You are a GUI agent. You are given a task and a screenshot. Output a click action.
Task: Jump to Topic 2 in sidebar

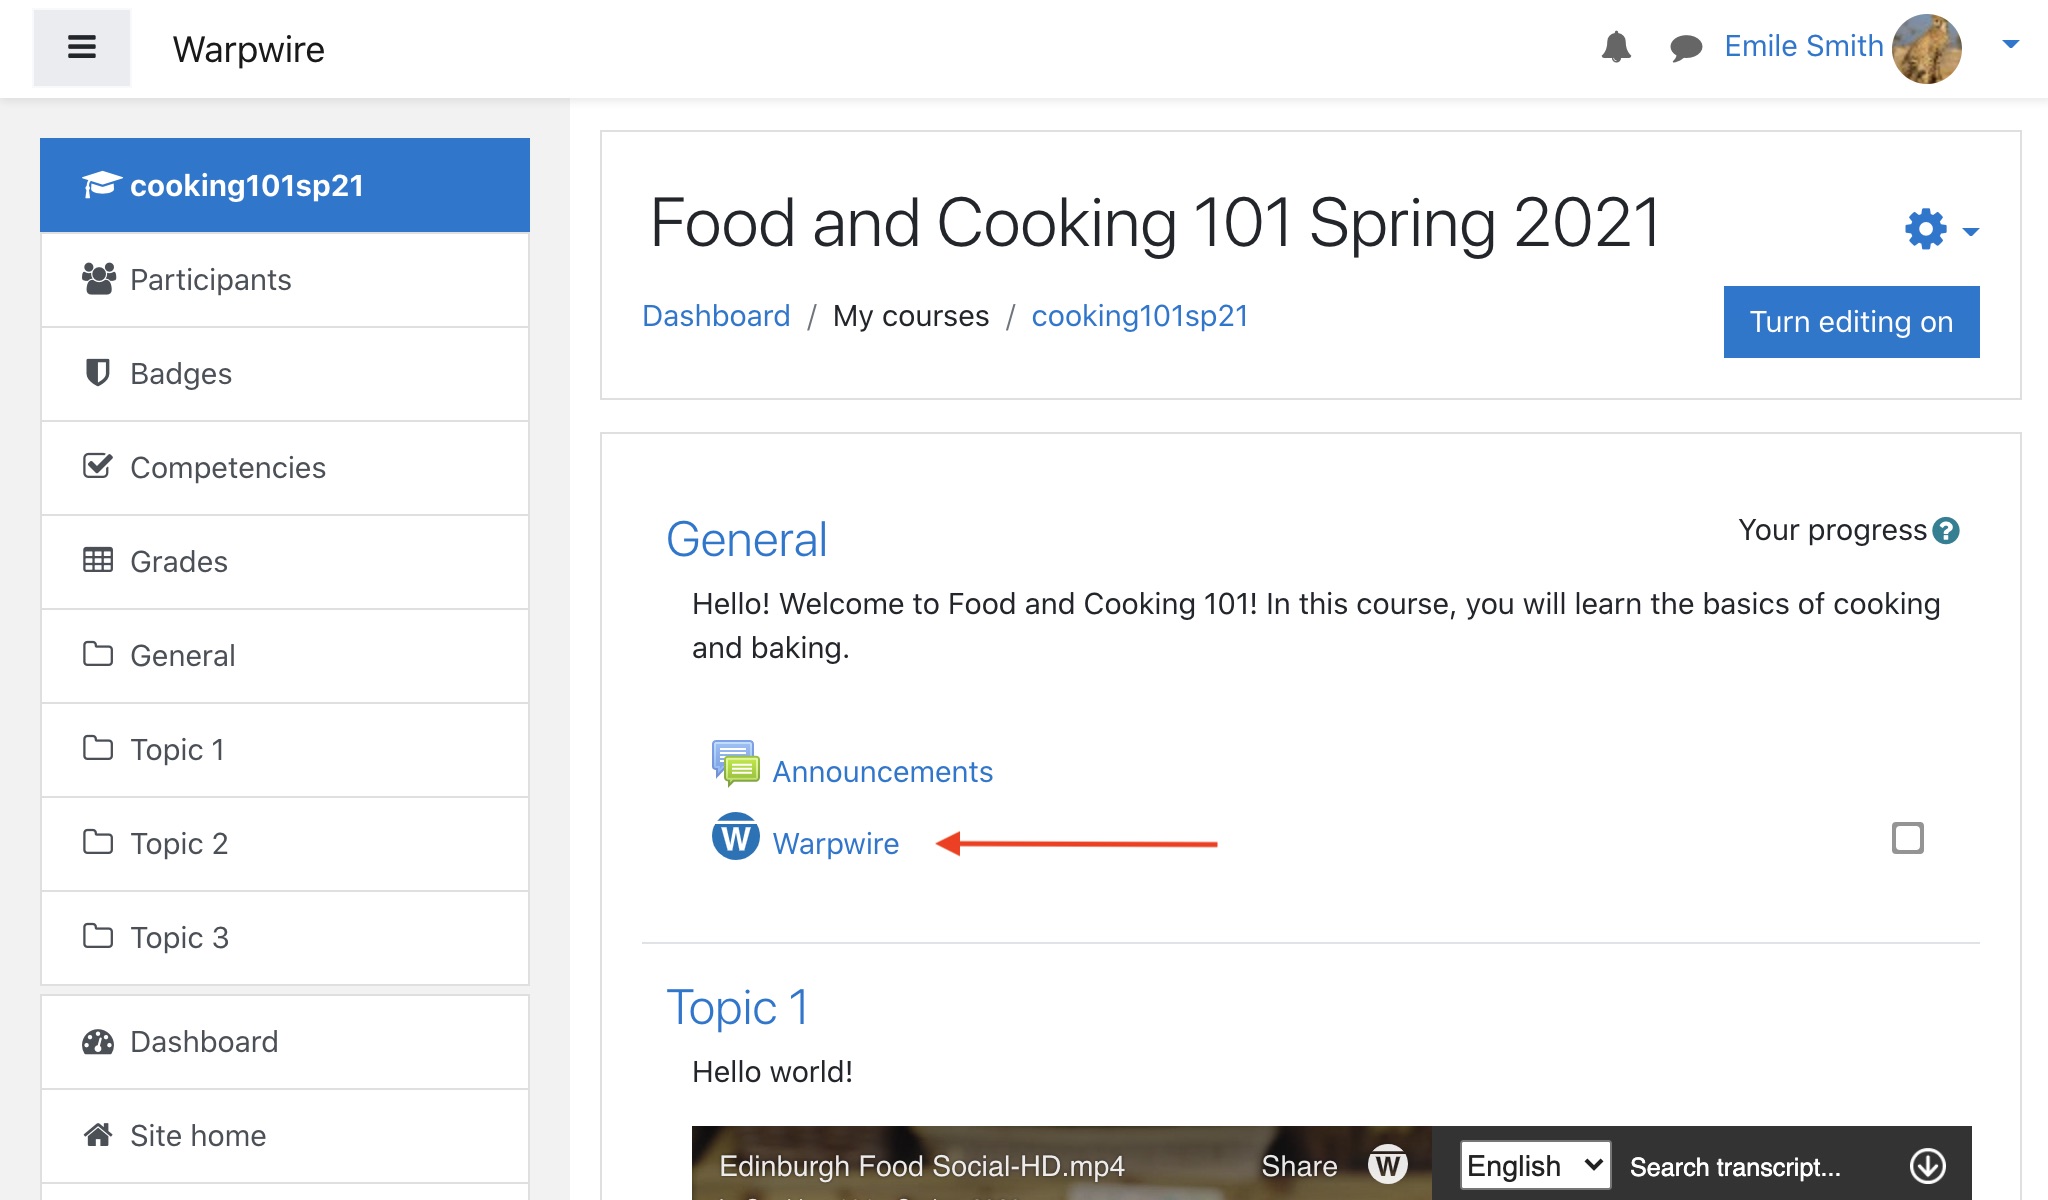[x=285, y=844]
